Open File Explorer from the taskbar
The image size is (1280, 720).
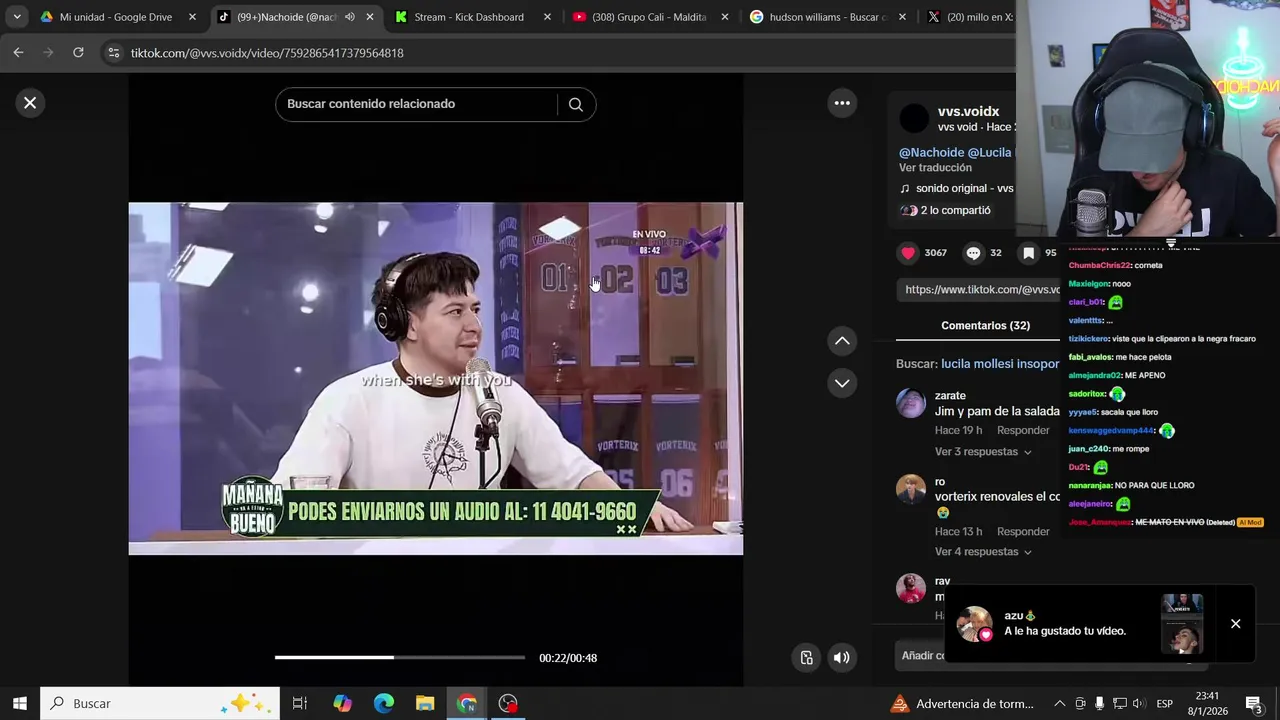(425, 703)
